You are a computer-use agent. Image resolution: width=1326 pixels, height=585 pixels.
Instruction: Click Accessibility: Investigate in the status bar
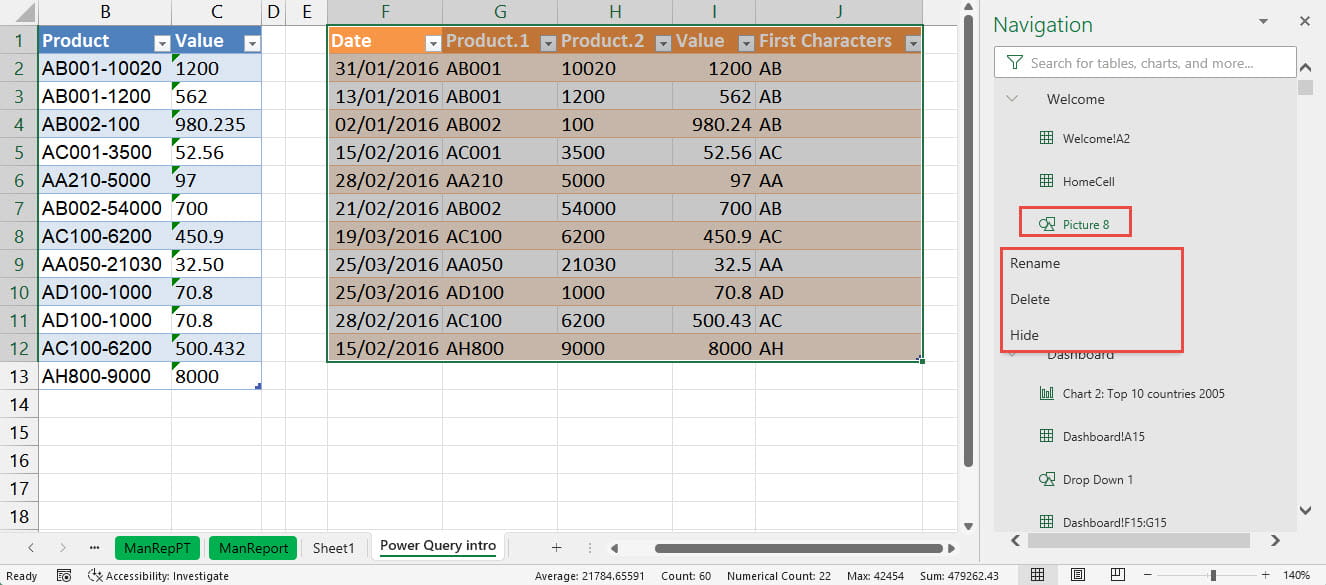click(158, 576)
